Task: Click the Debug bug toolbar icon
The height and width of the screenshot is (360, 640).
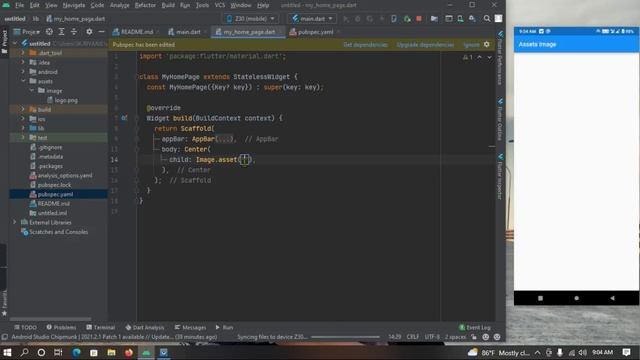Action: tap(358, 19)
